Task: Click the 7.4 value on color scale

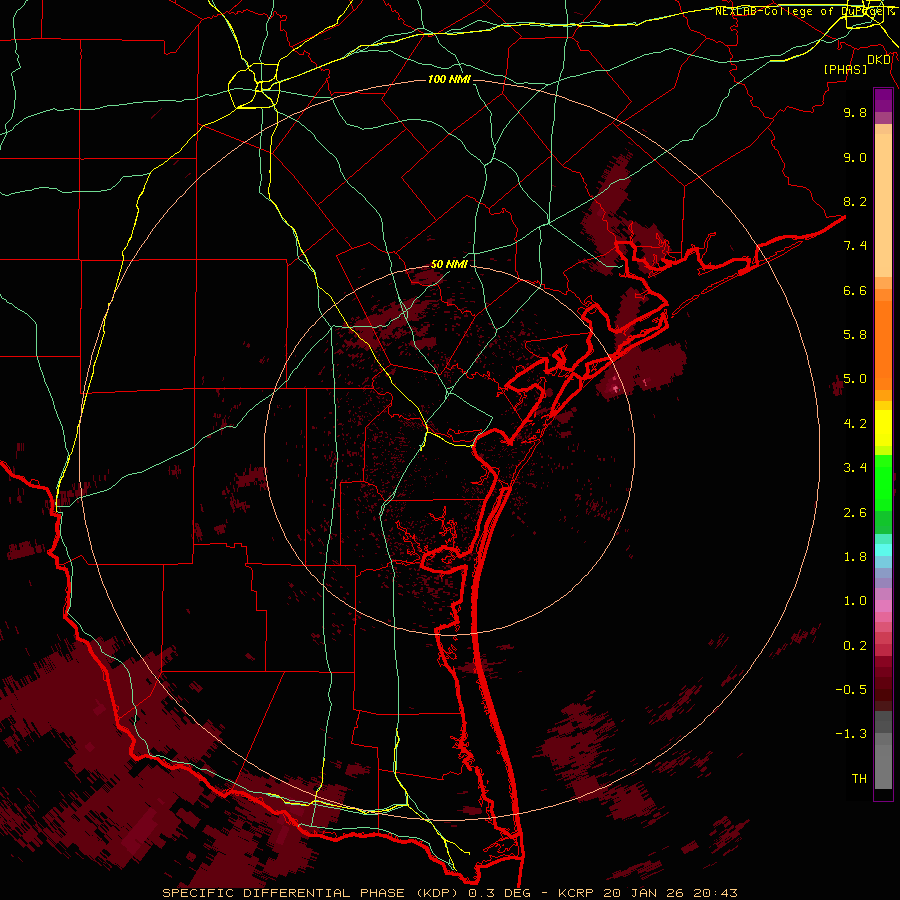Action: coord(855,246)
